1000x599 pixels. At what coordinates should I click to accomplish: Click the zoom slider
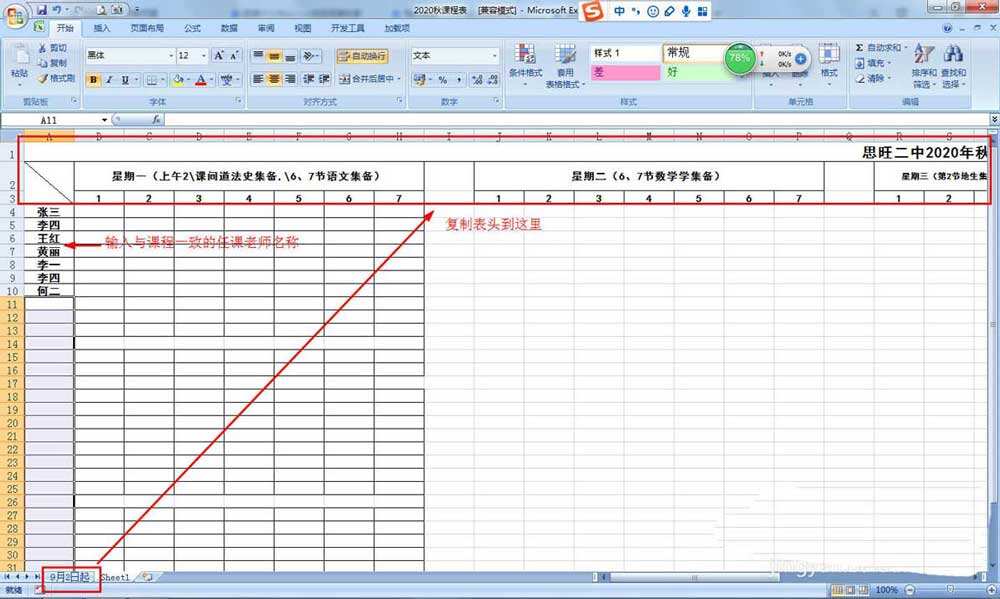click(x=950, y=590)
